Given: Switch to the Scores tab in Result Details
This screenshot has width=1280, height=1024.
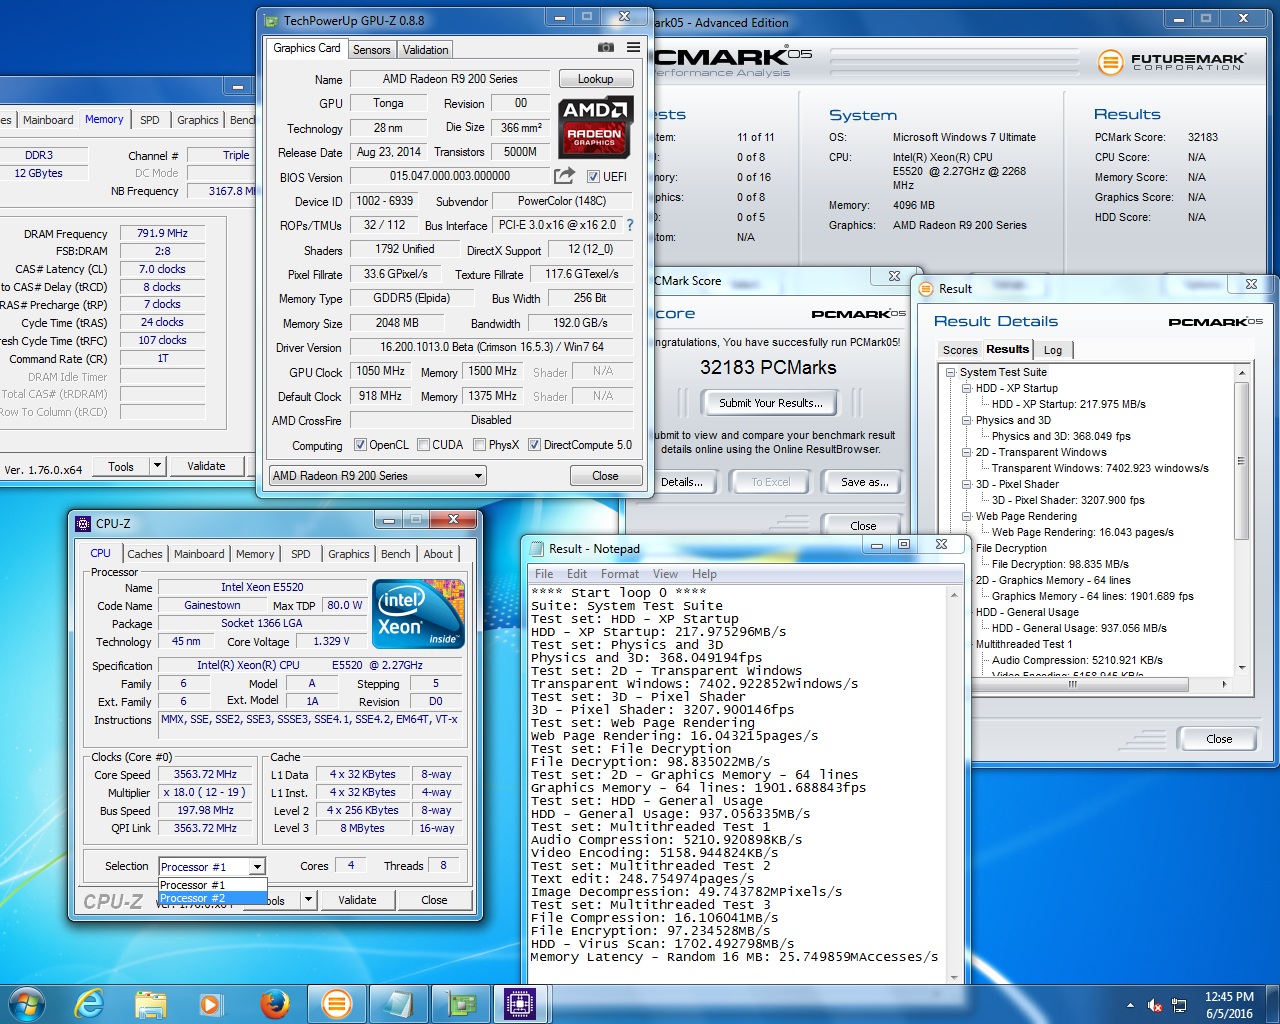Looking at the screenshot, I should (960, 350).
